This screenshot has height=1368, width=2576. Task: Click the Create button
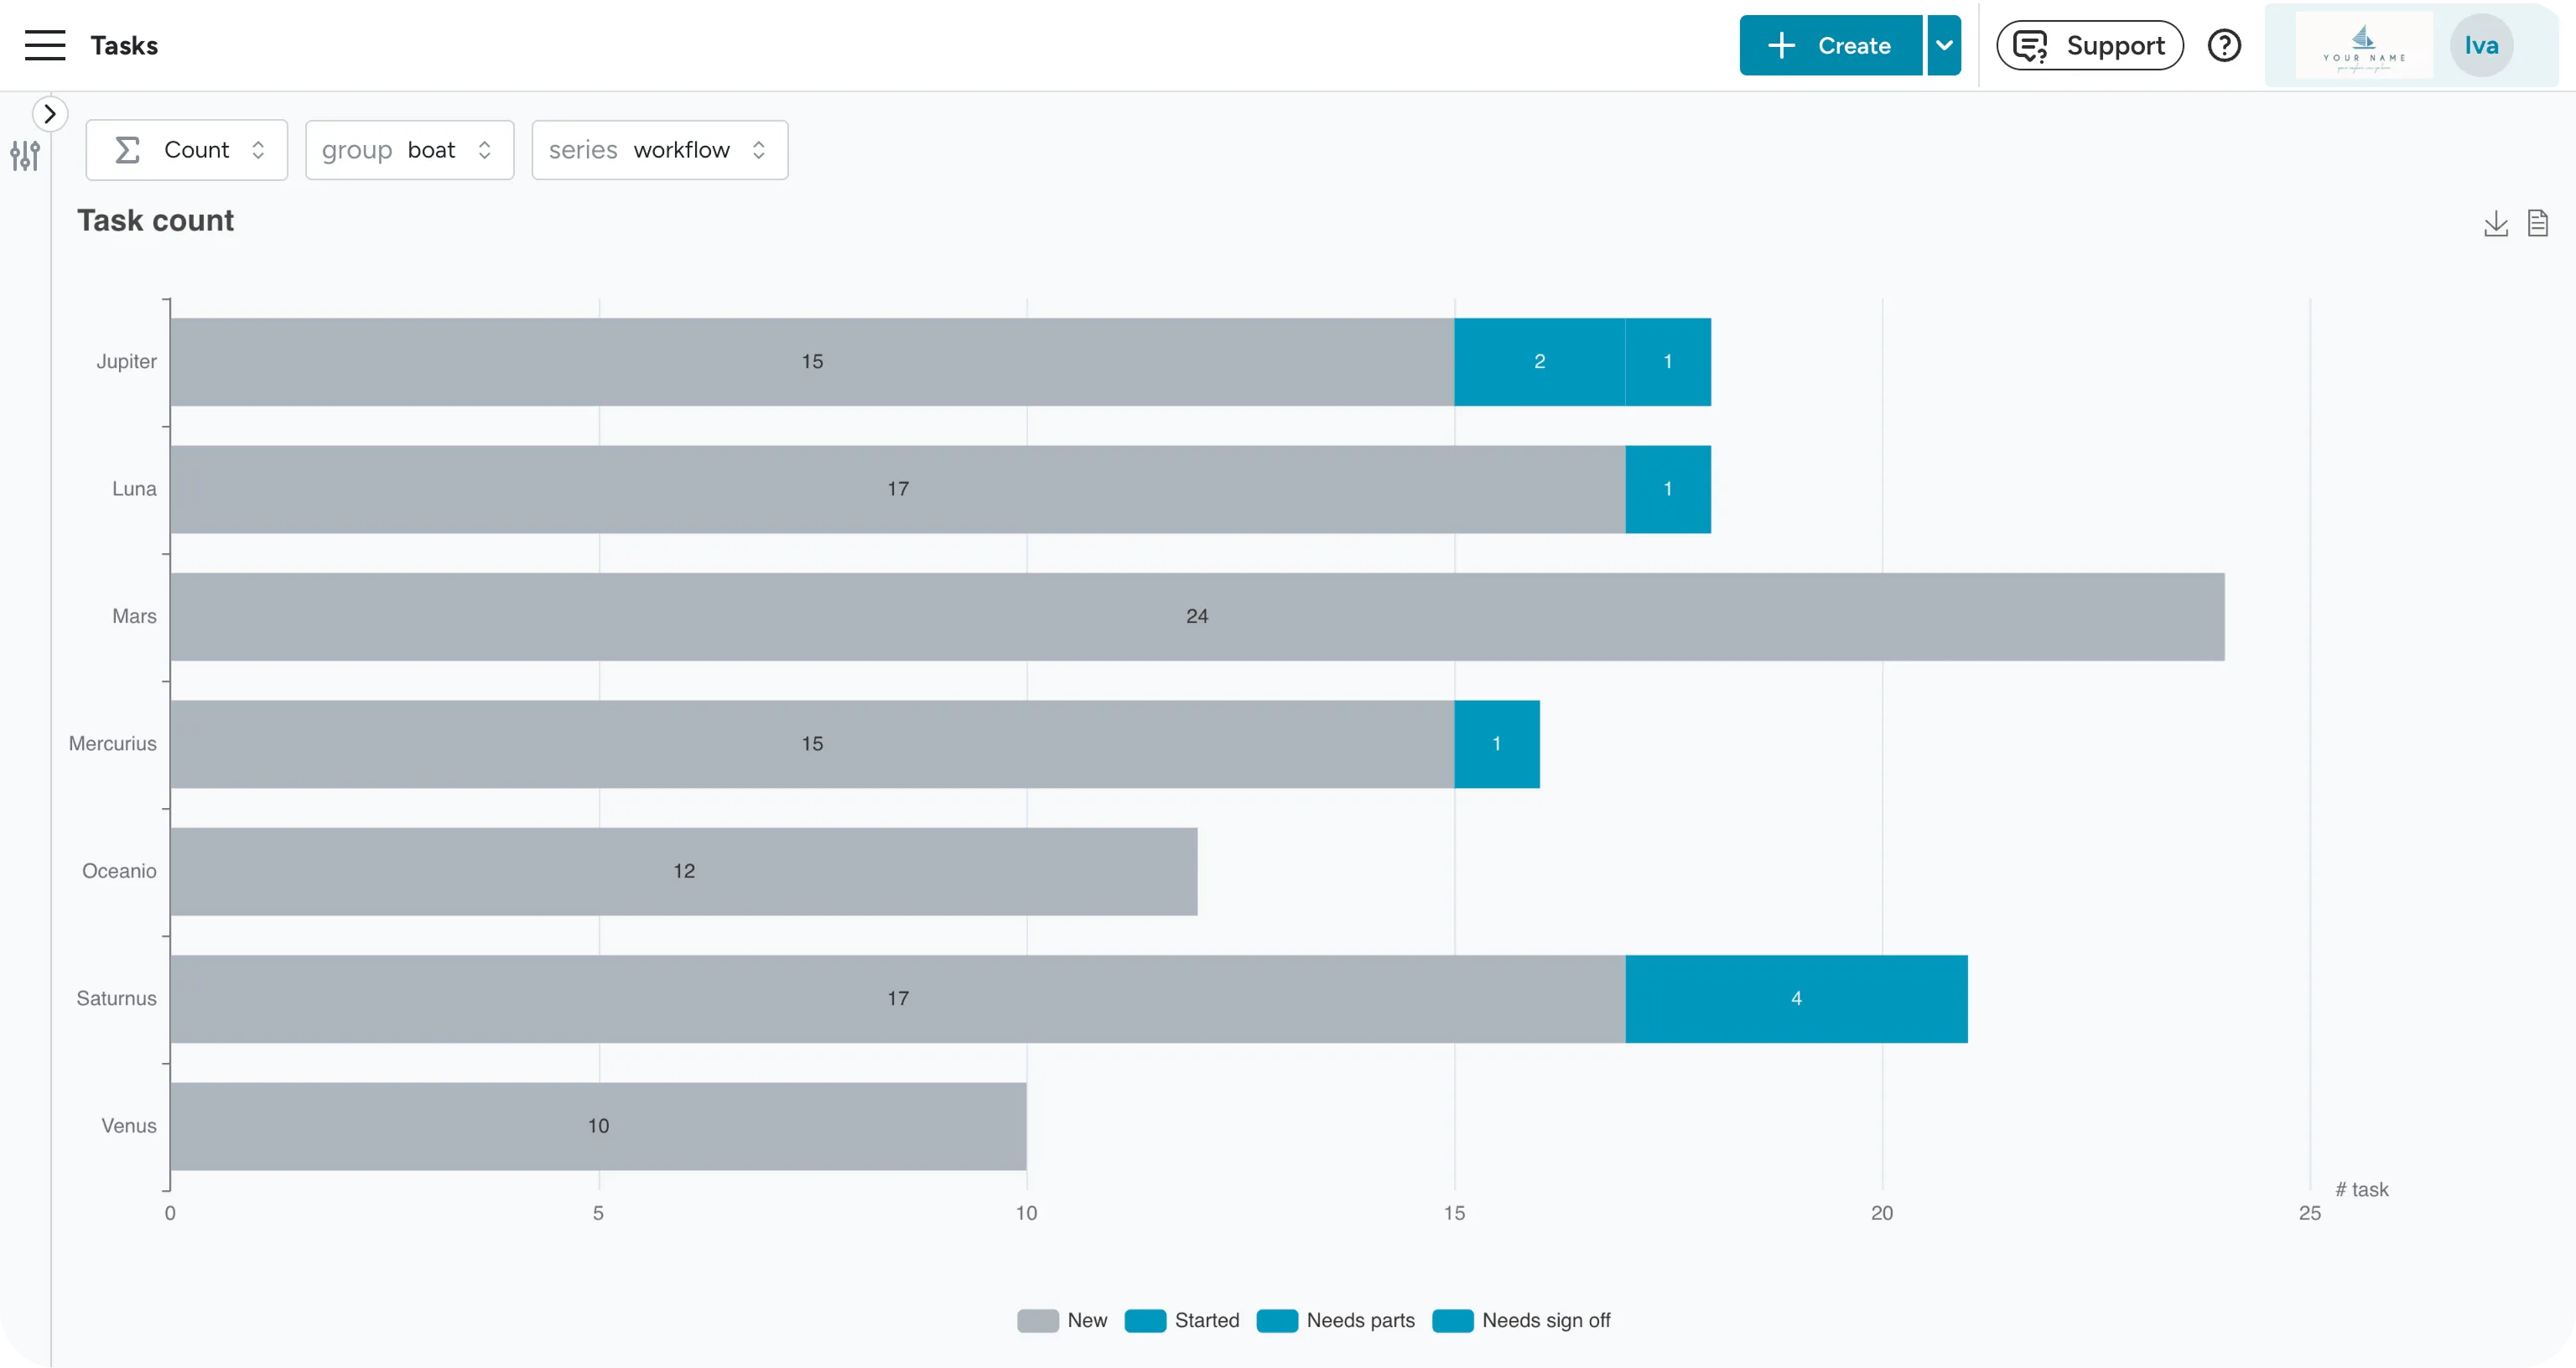pyautogui.click(x=1830, y=46)
